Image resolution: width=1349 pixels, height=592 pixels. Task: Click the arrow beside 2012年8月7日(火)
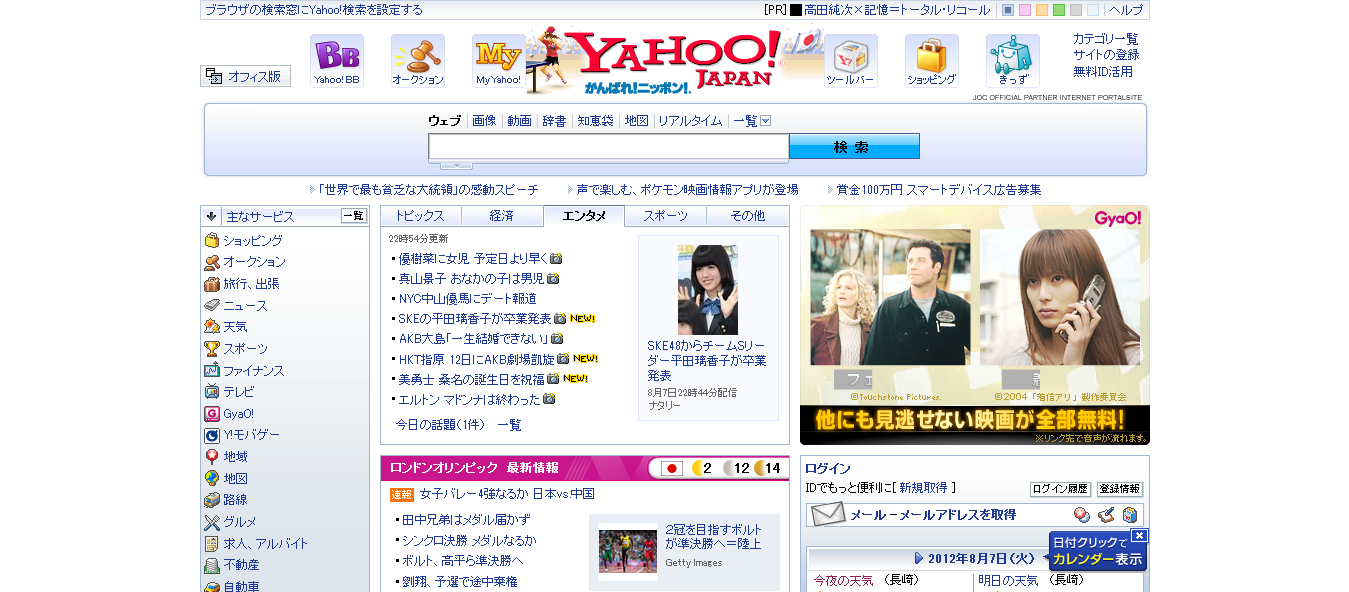pos(919,558)
